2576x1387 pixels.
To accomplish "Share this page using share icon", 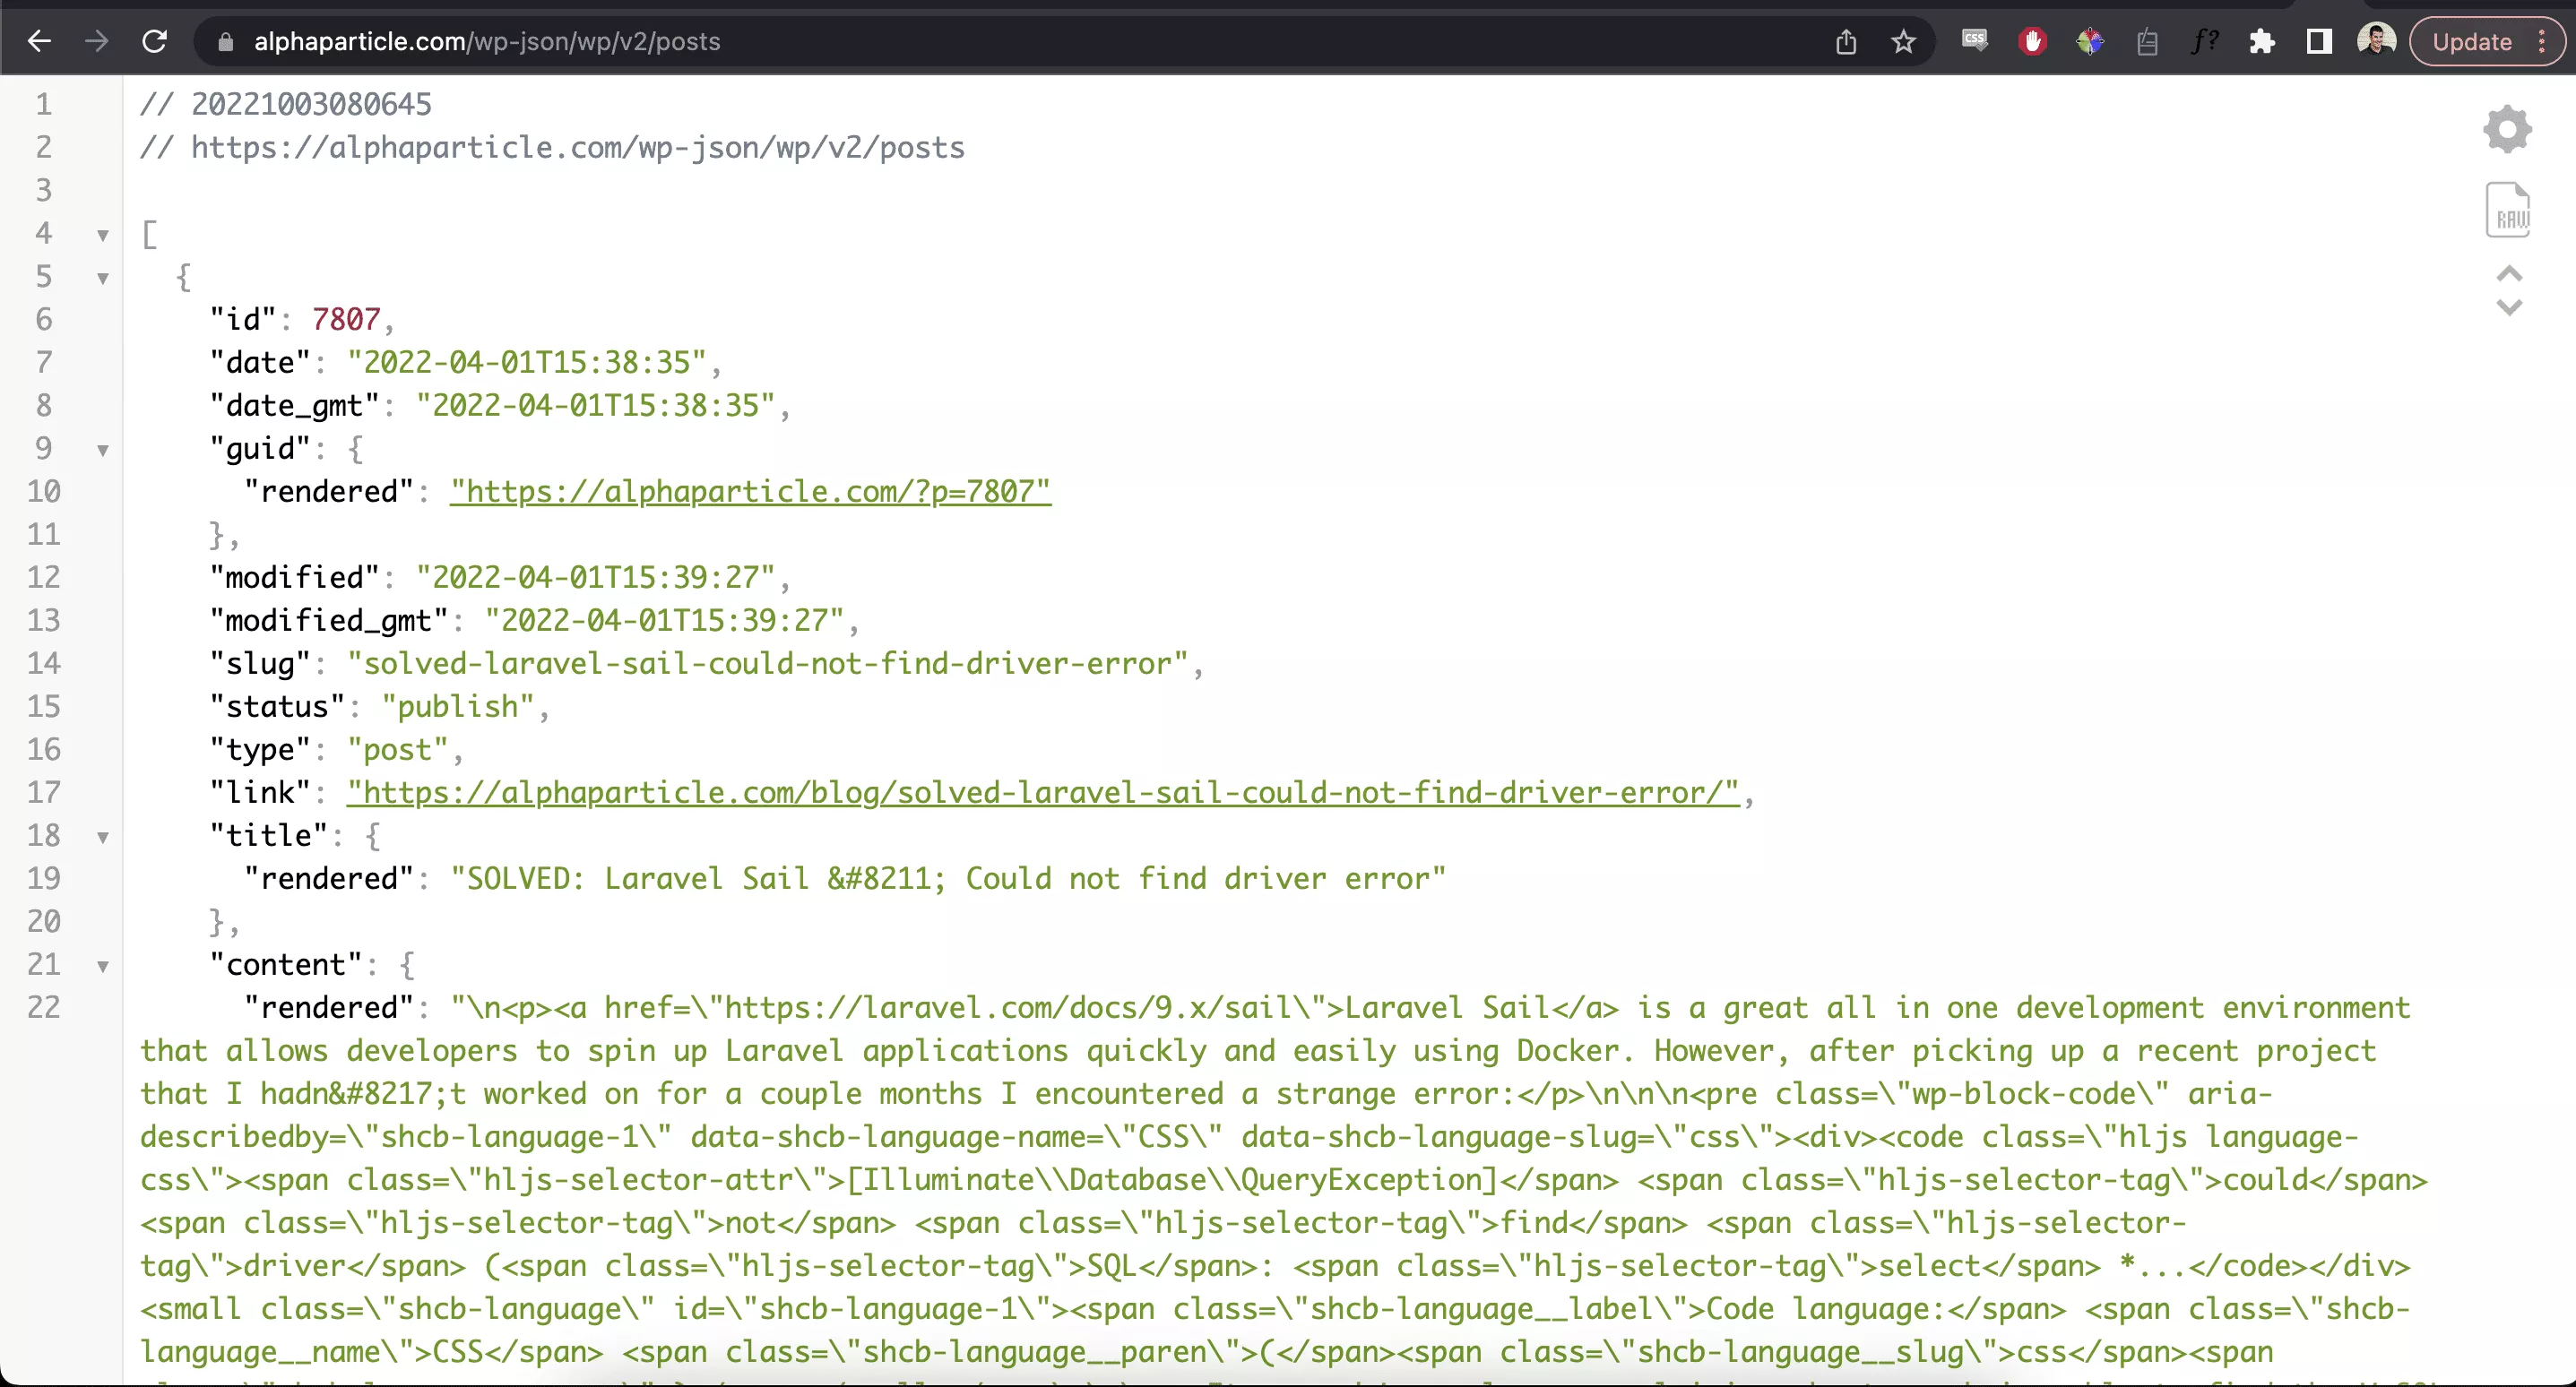I will 1846,42.
